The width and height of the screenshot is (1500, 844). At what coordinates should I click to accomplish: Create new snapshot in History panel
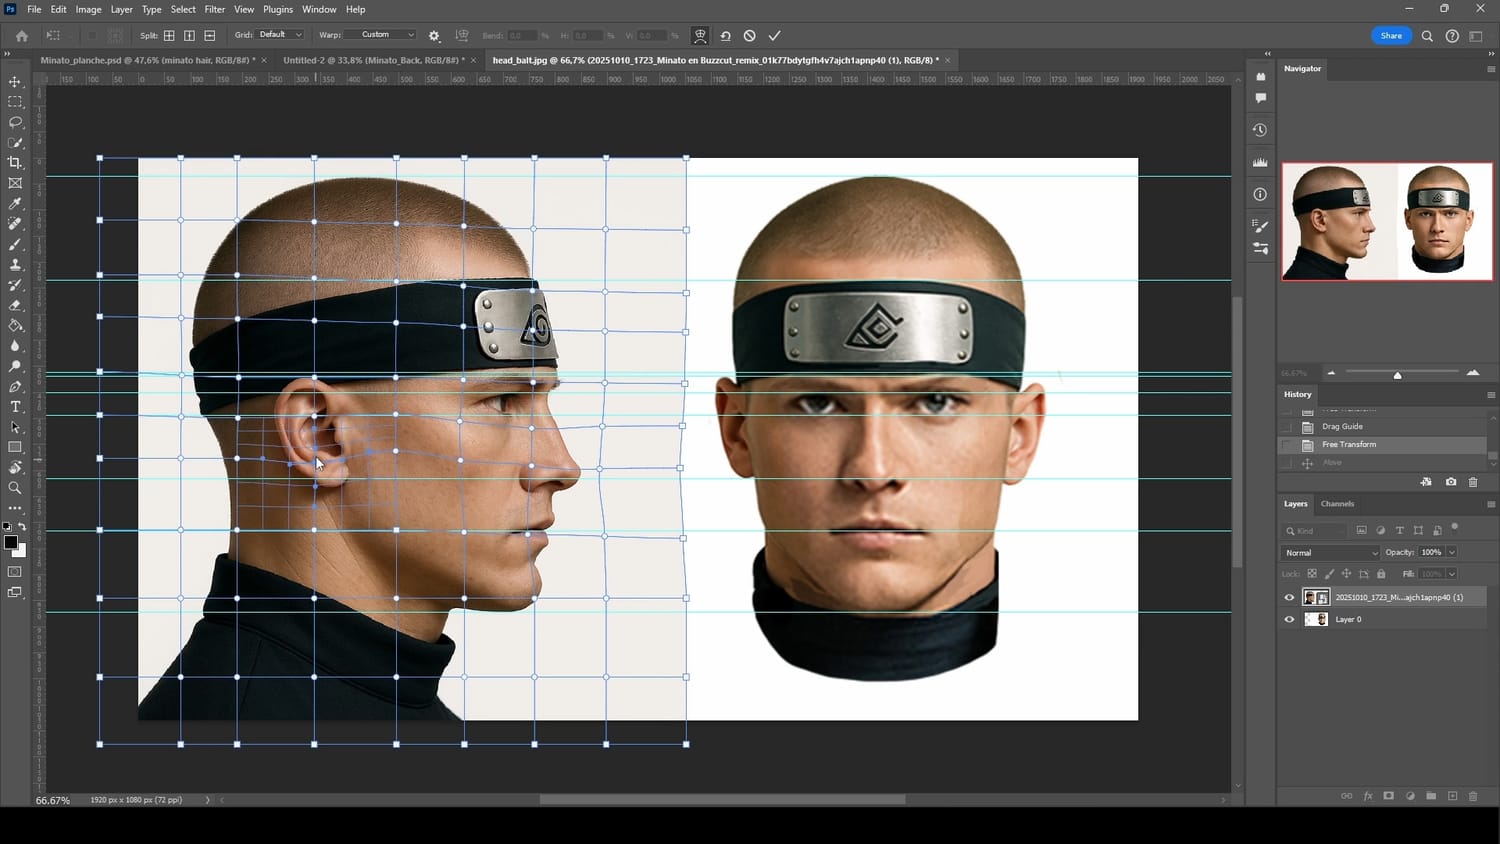click(1451, 482)
